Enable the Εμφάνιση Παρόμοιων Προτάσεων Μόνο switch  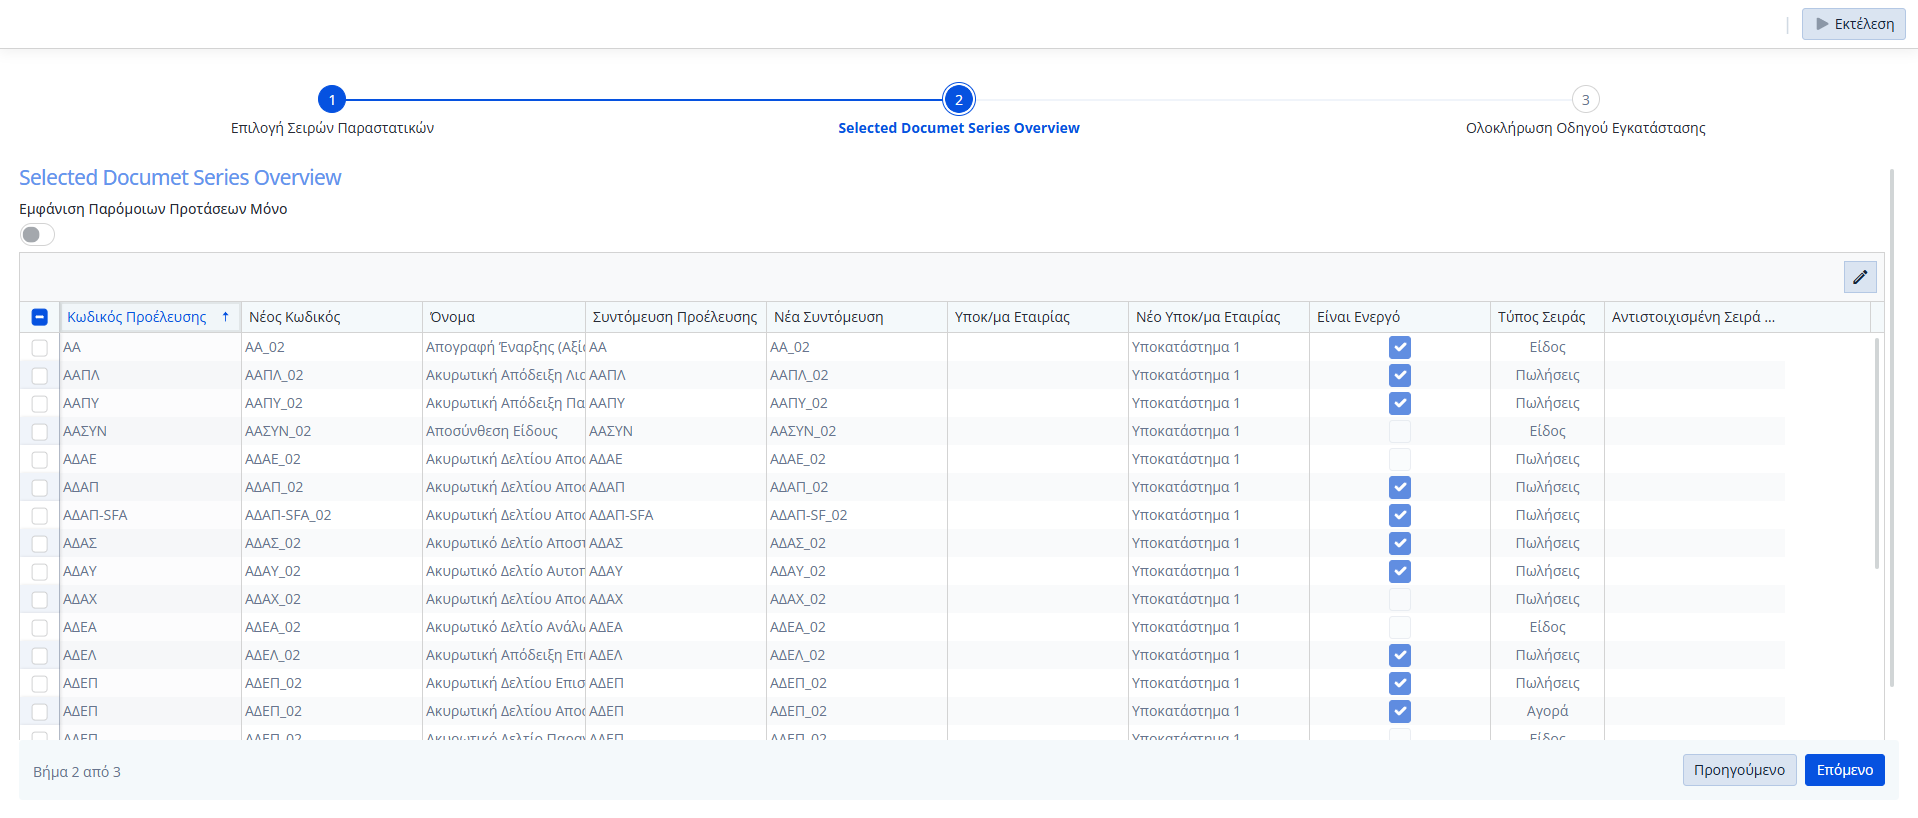pyautogui.click(x=37, y=234)
